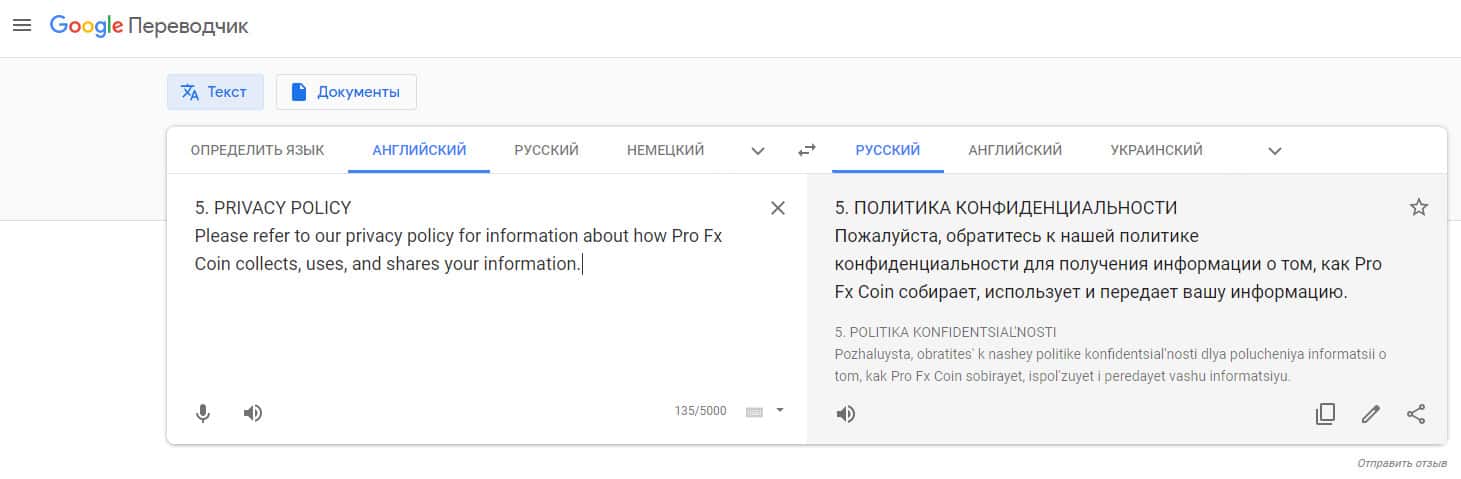Select ОПРЕДЕЛИТЬ ЯЗЫК source tab
1461x479 pixels.
click(x=257, y=150)
